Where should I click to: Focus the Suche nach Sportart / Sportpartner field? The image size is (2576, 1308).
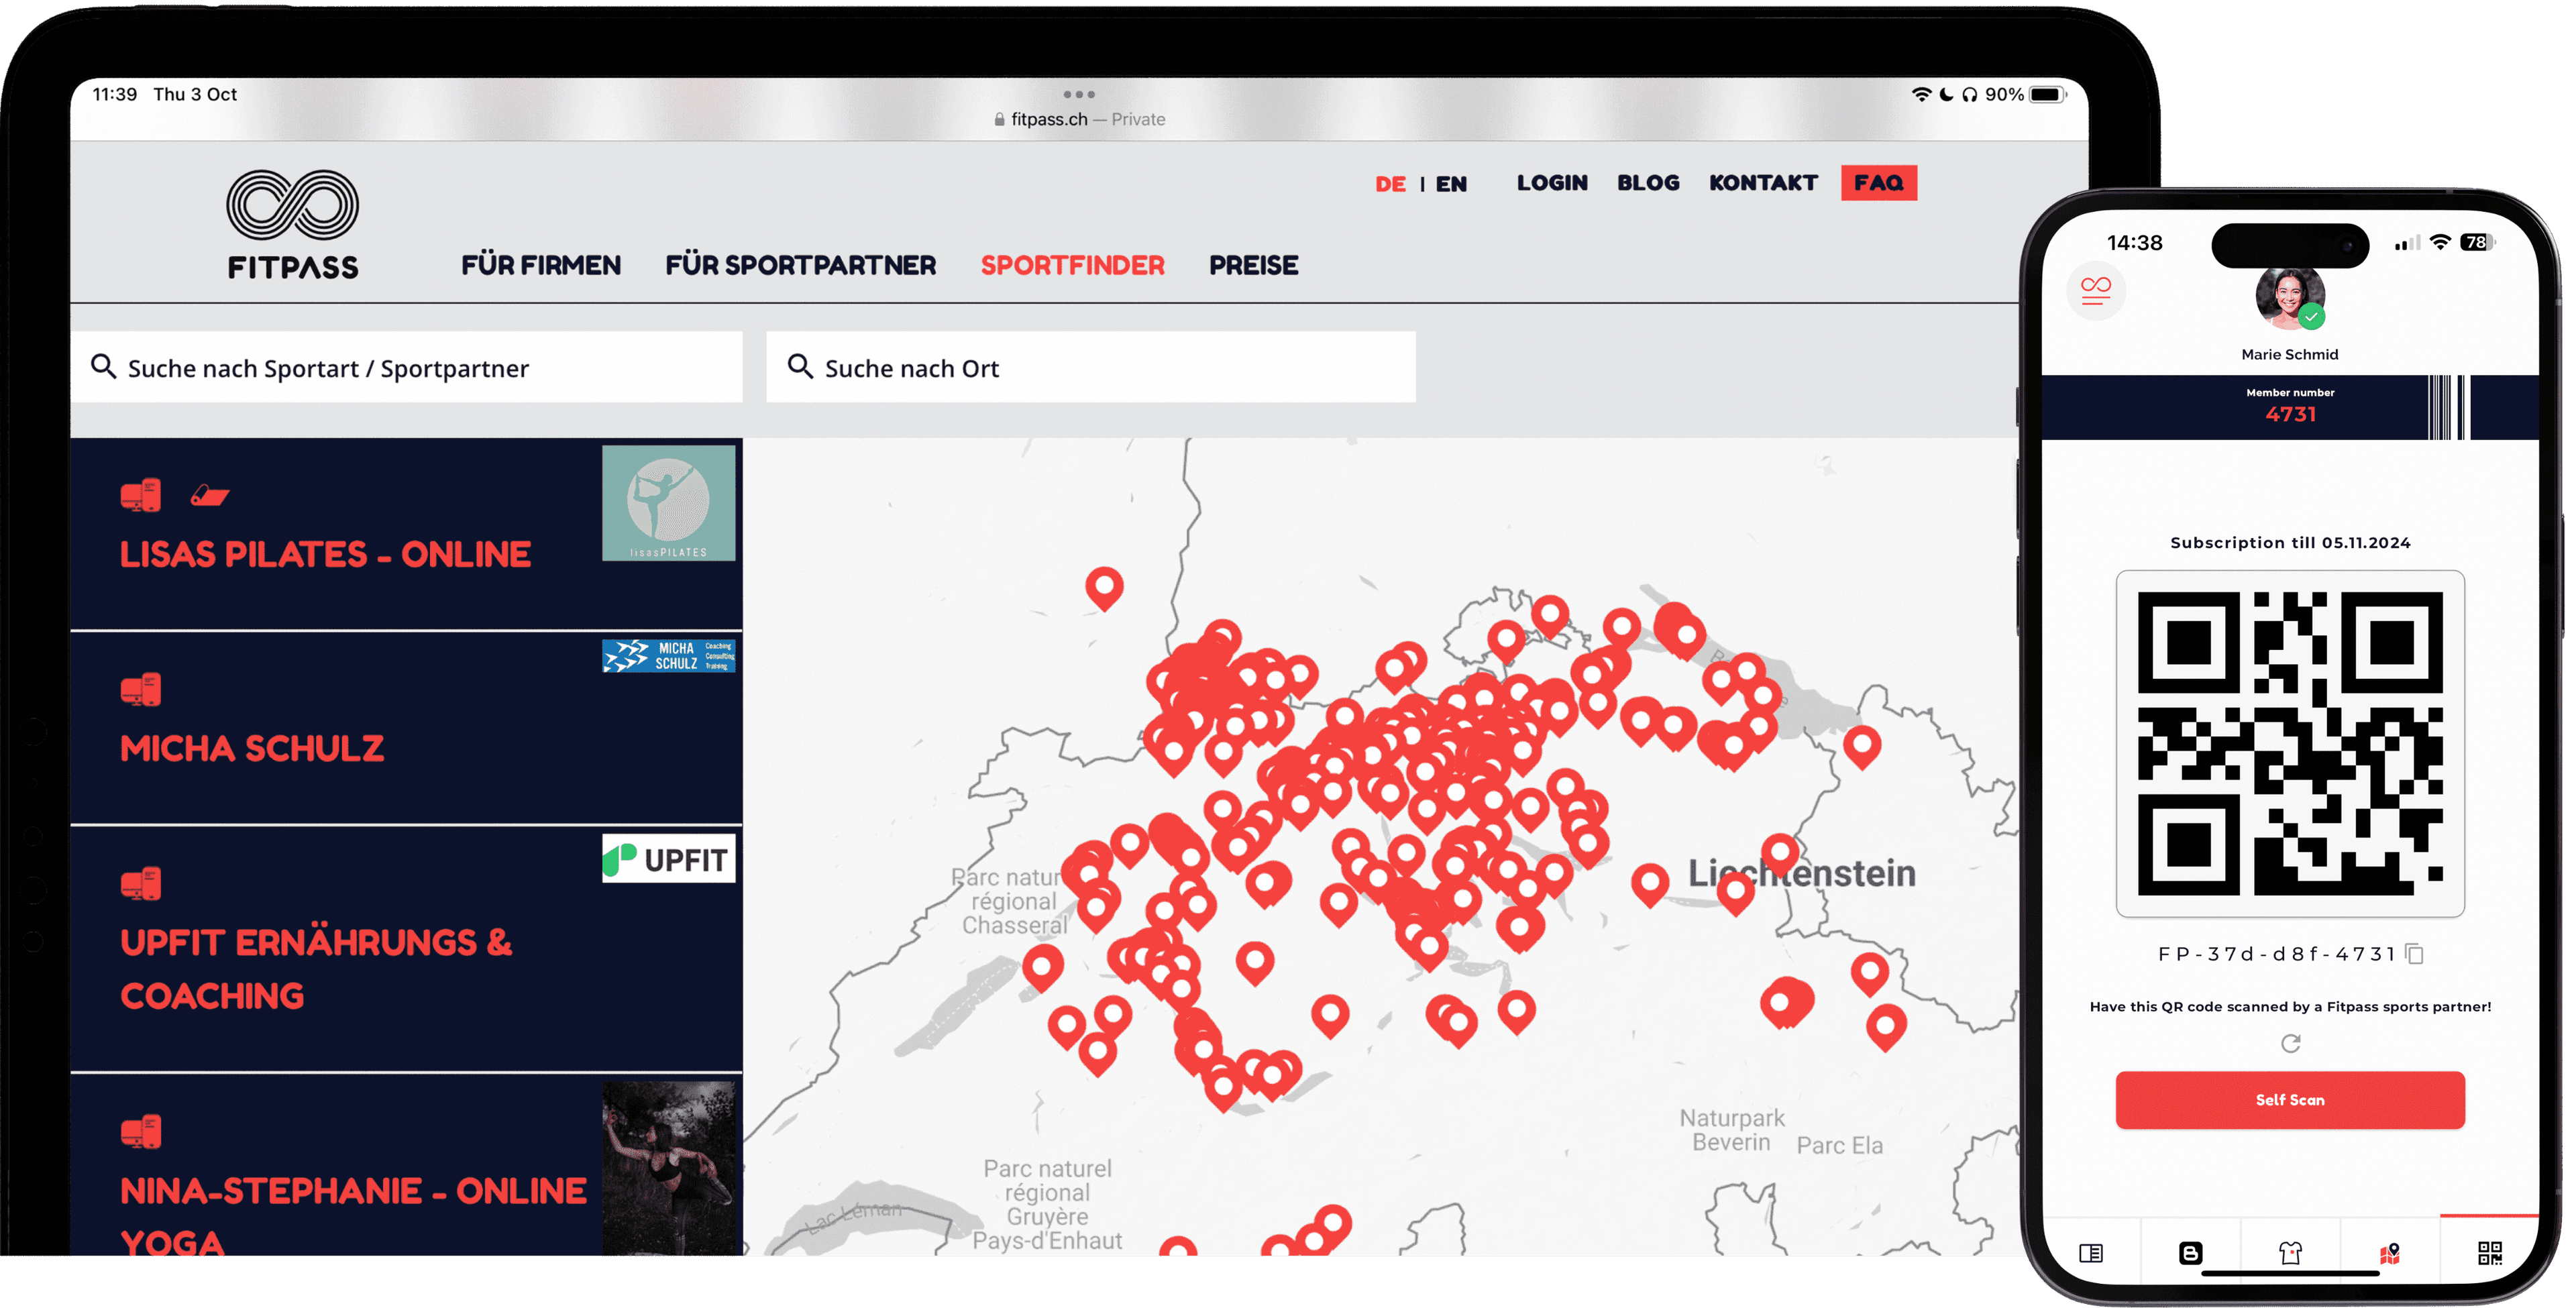406,367
